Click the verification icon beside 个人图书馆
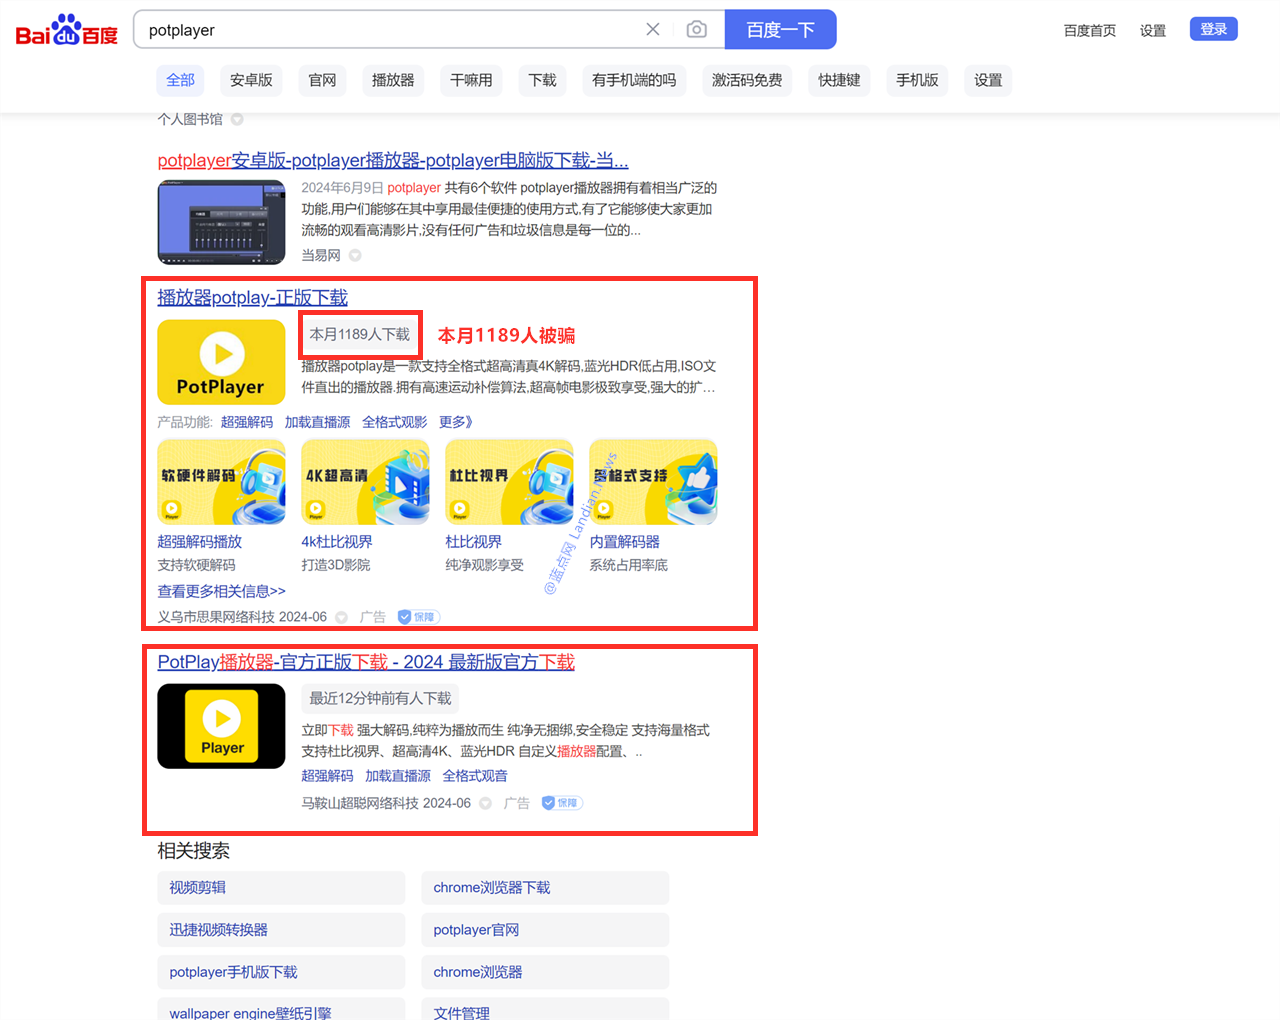The image size is (1280, 1020). point(237,119)
